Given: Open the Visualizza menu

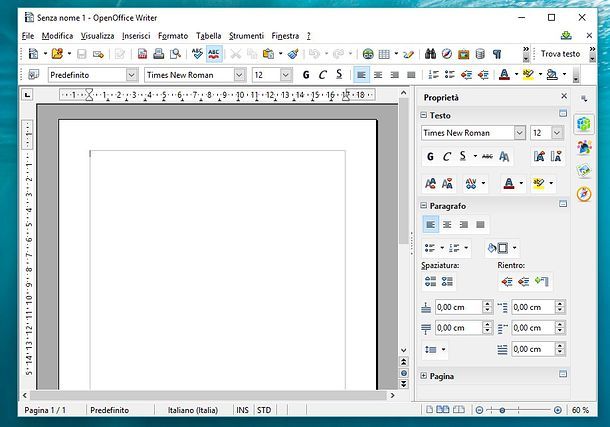Looking at the screenshot, I should (97, 36).
